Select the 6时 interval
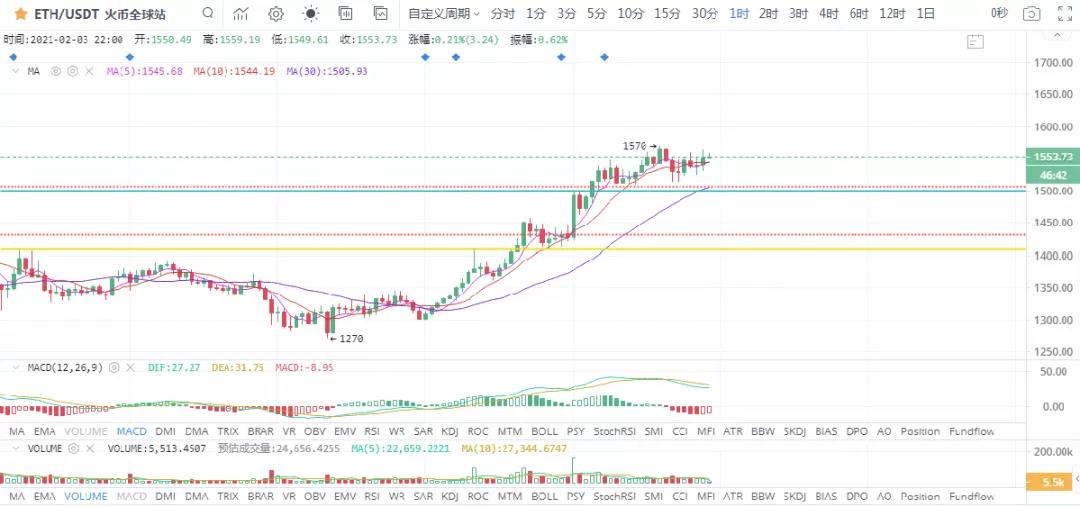The width and height of the screenshot is (1080, 507). 859,13
